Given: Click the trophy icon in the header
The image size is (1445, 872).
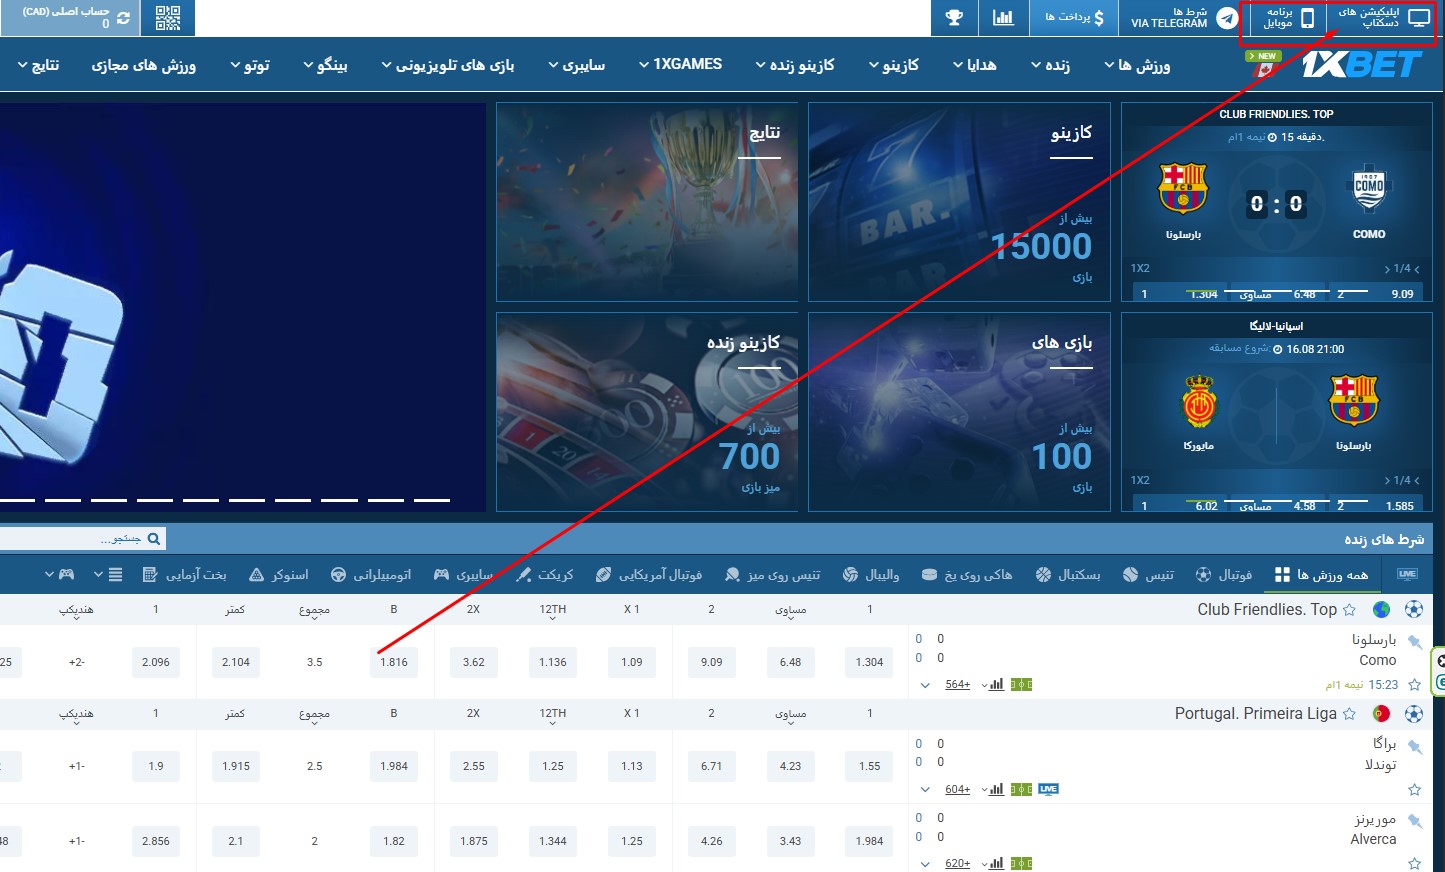Looking at the screenshot, I should (x=954, y=18).
